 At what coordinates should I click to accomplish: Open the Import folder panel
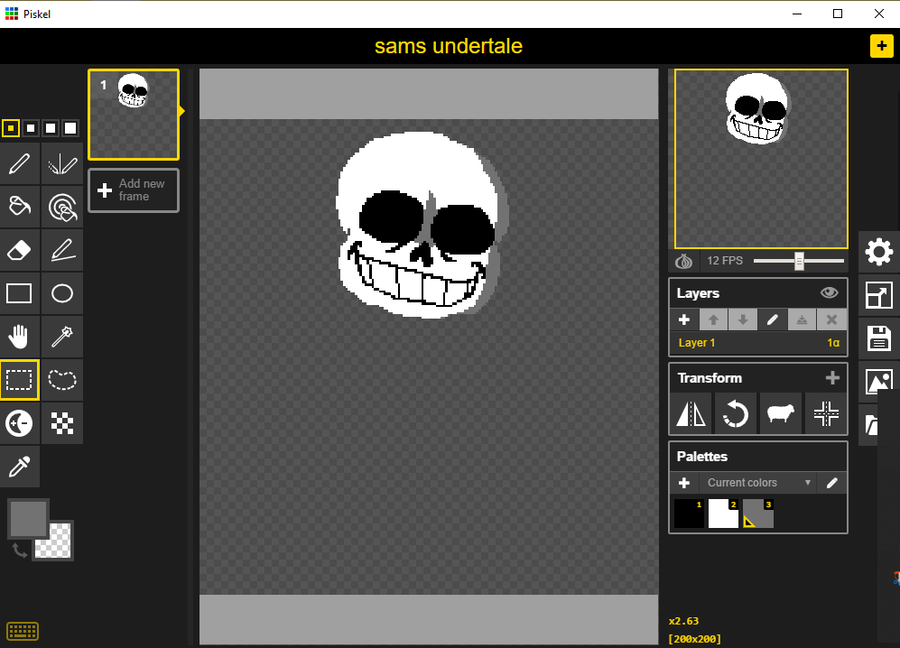(x=871, y=425)
